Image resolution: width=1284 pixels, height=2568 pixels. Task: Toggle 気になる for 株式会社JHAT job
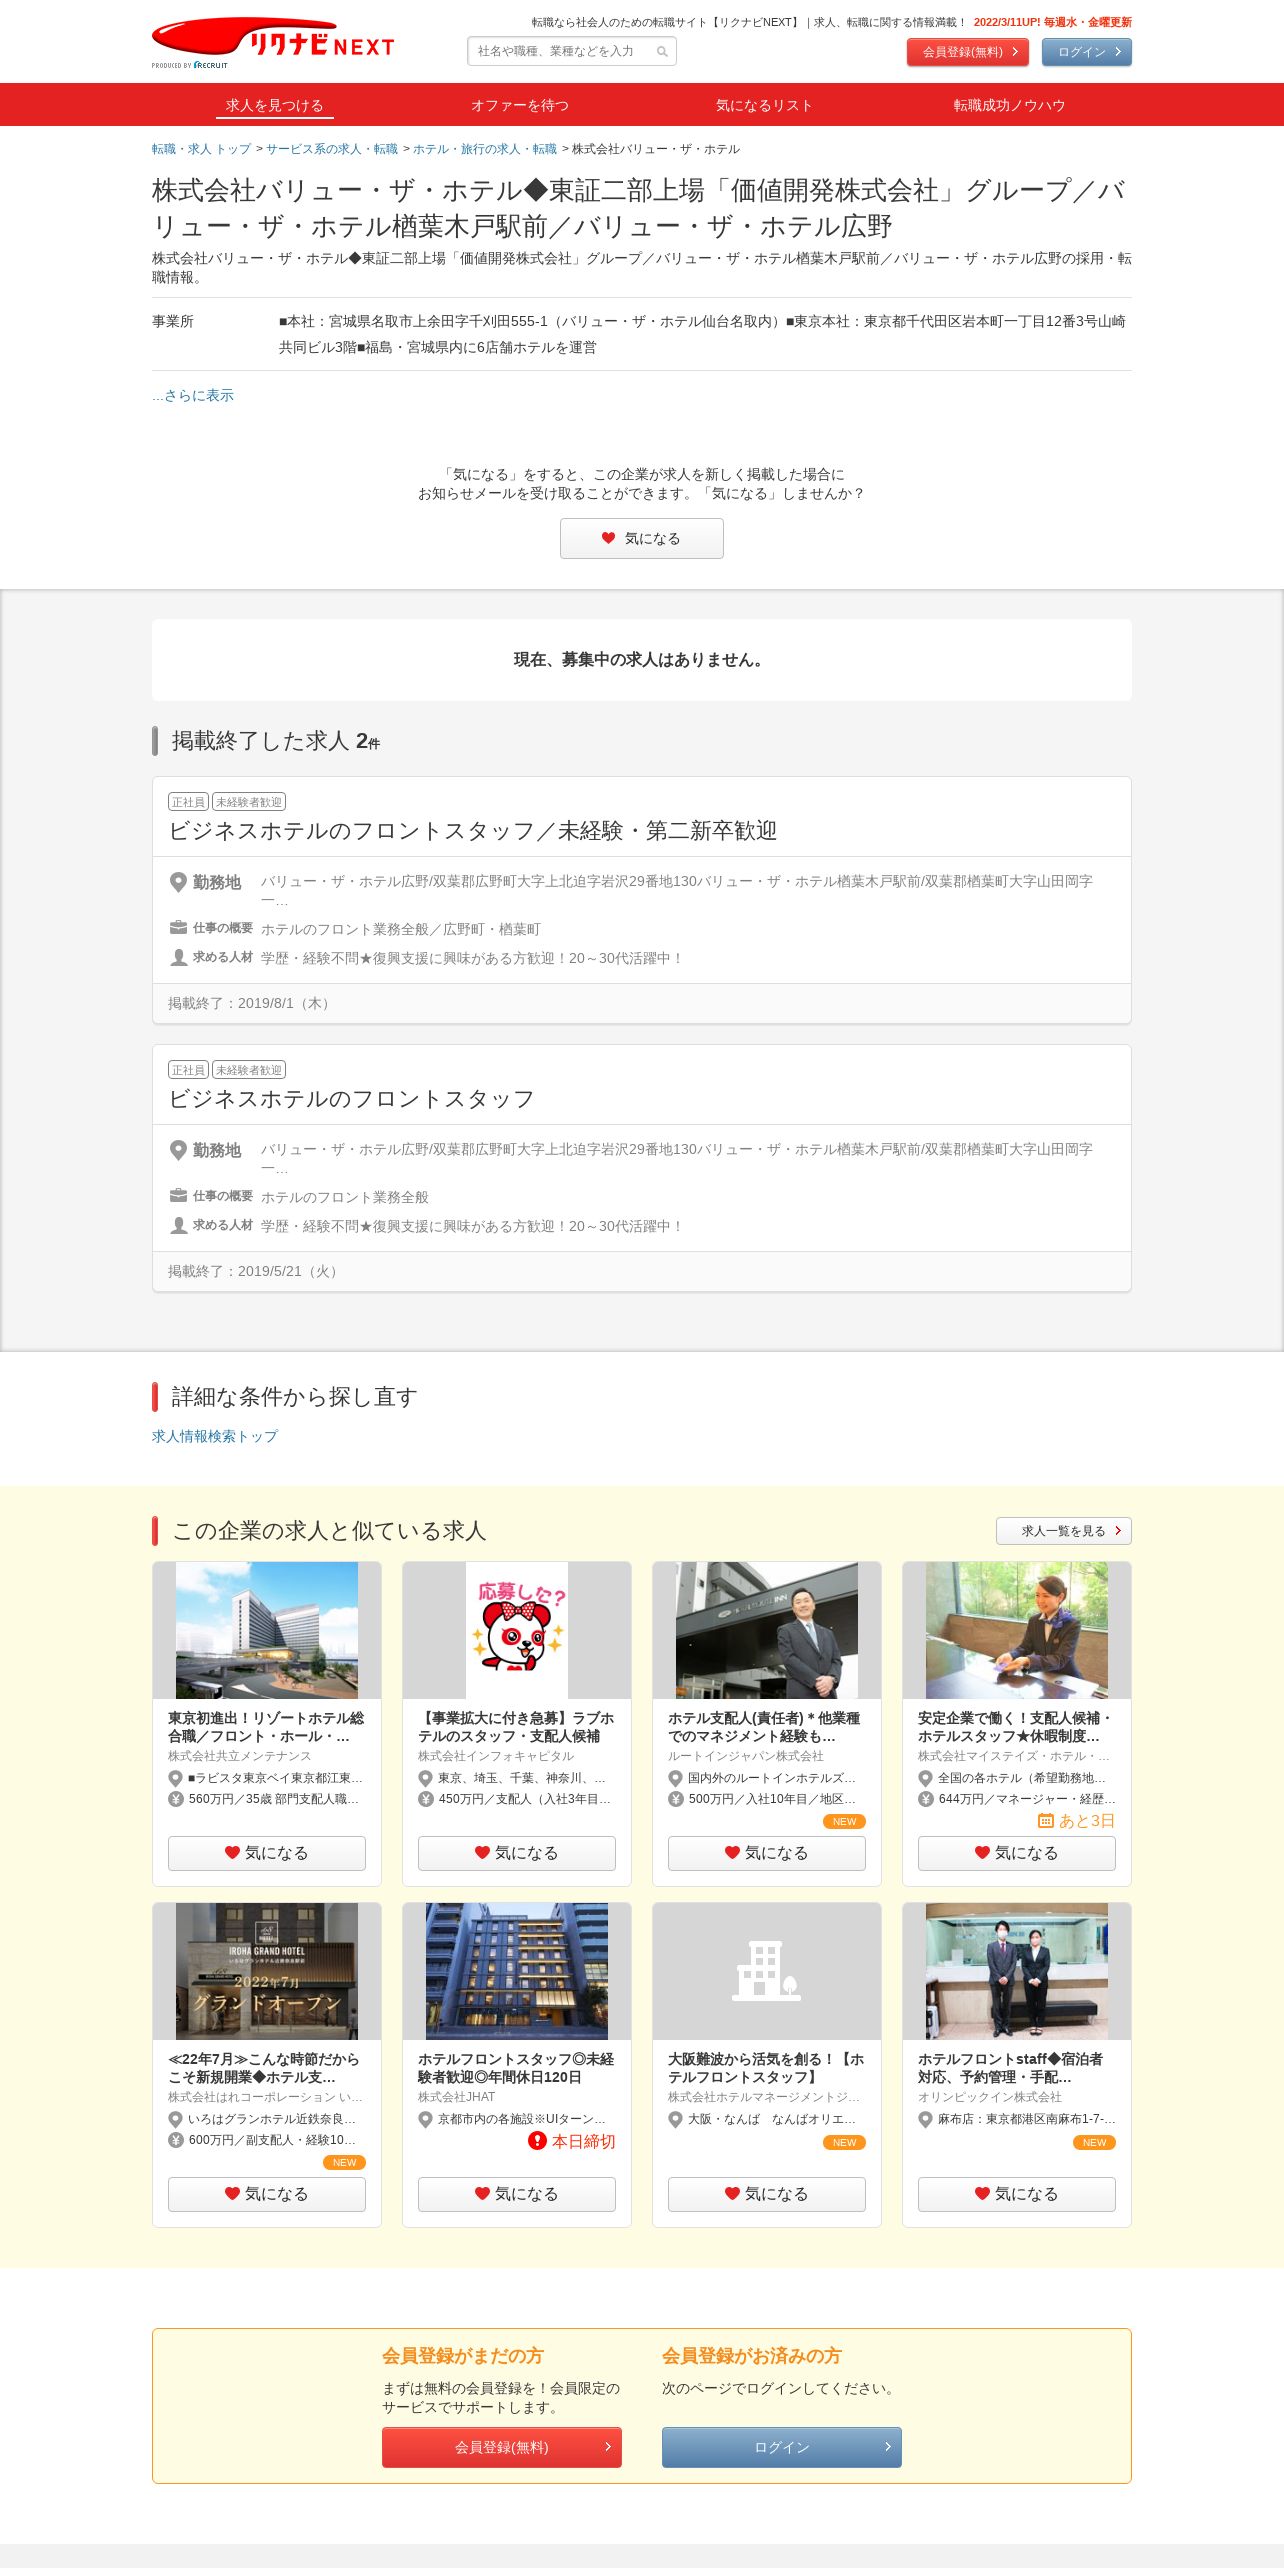pos(517,2194)
